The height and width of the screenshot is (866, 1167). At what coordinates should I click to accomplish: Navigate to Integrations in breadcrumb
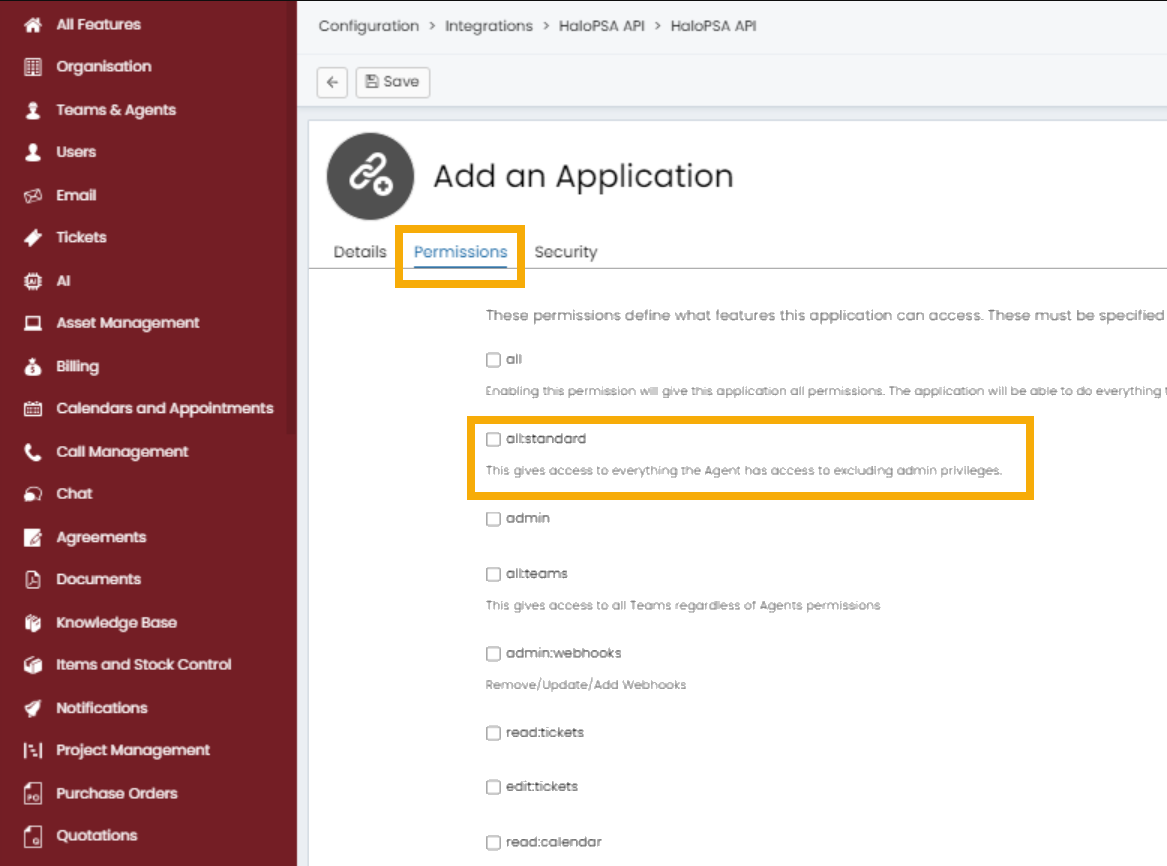coord(488,26)
